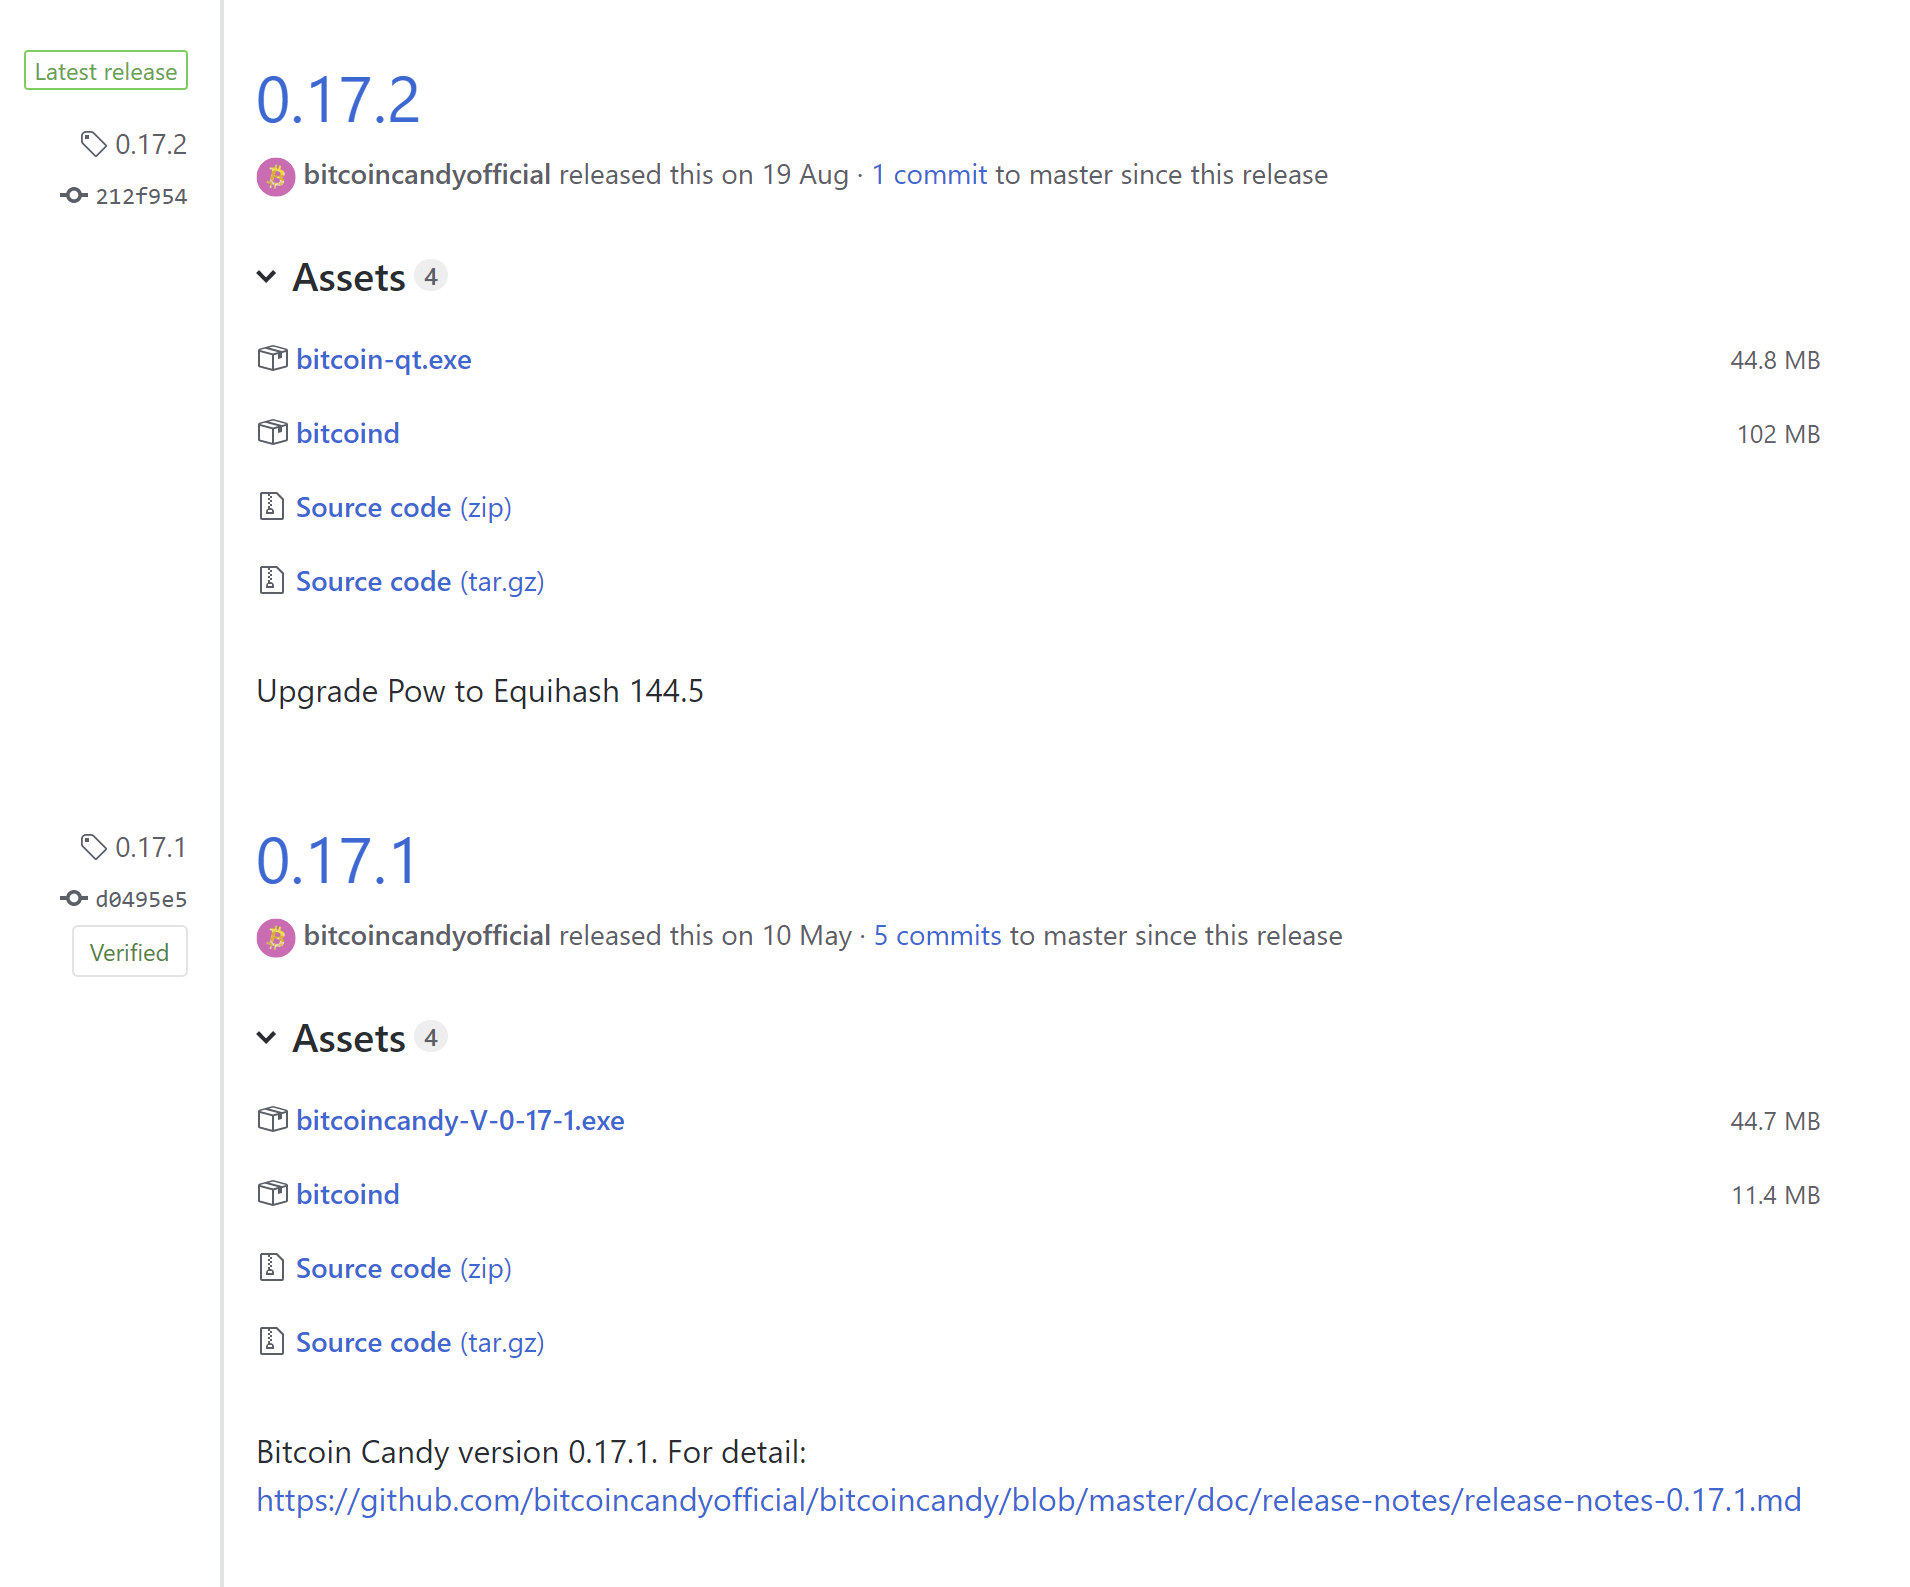The image size is (1910, 1587).
Task: Click the commit icon next to 212f954
Action: (73, 196)
